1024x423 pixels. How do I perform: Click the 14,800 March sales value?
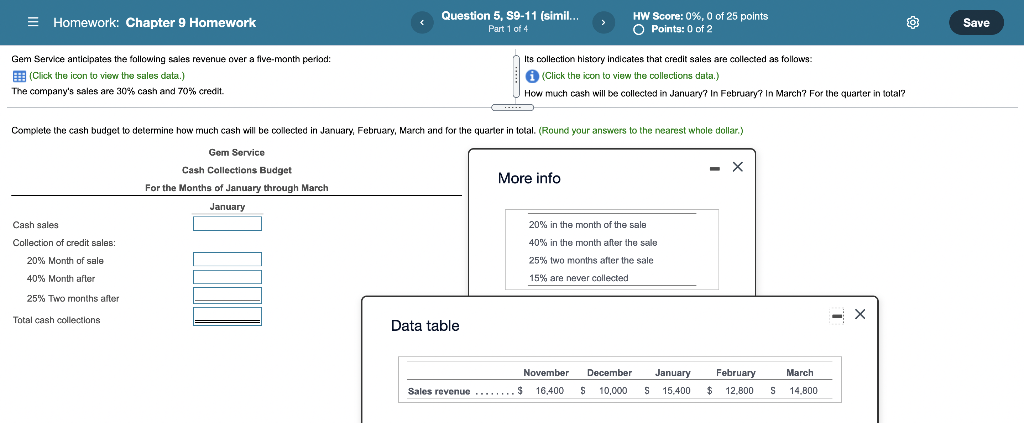(802, 391)
